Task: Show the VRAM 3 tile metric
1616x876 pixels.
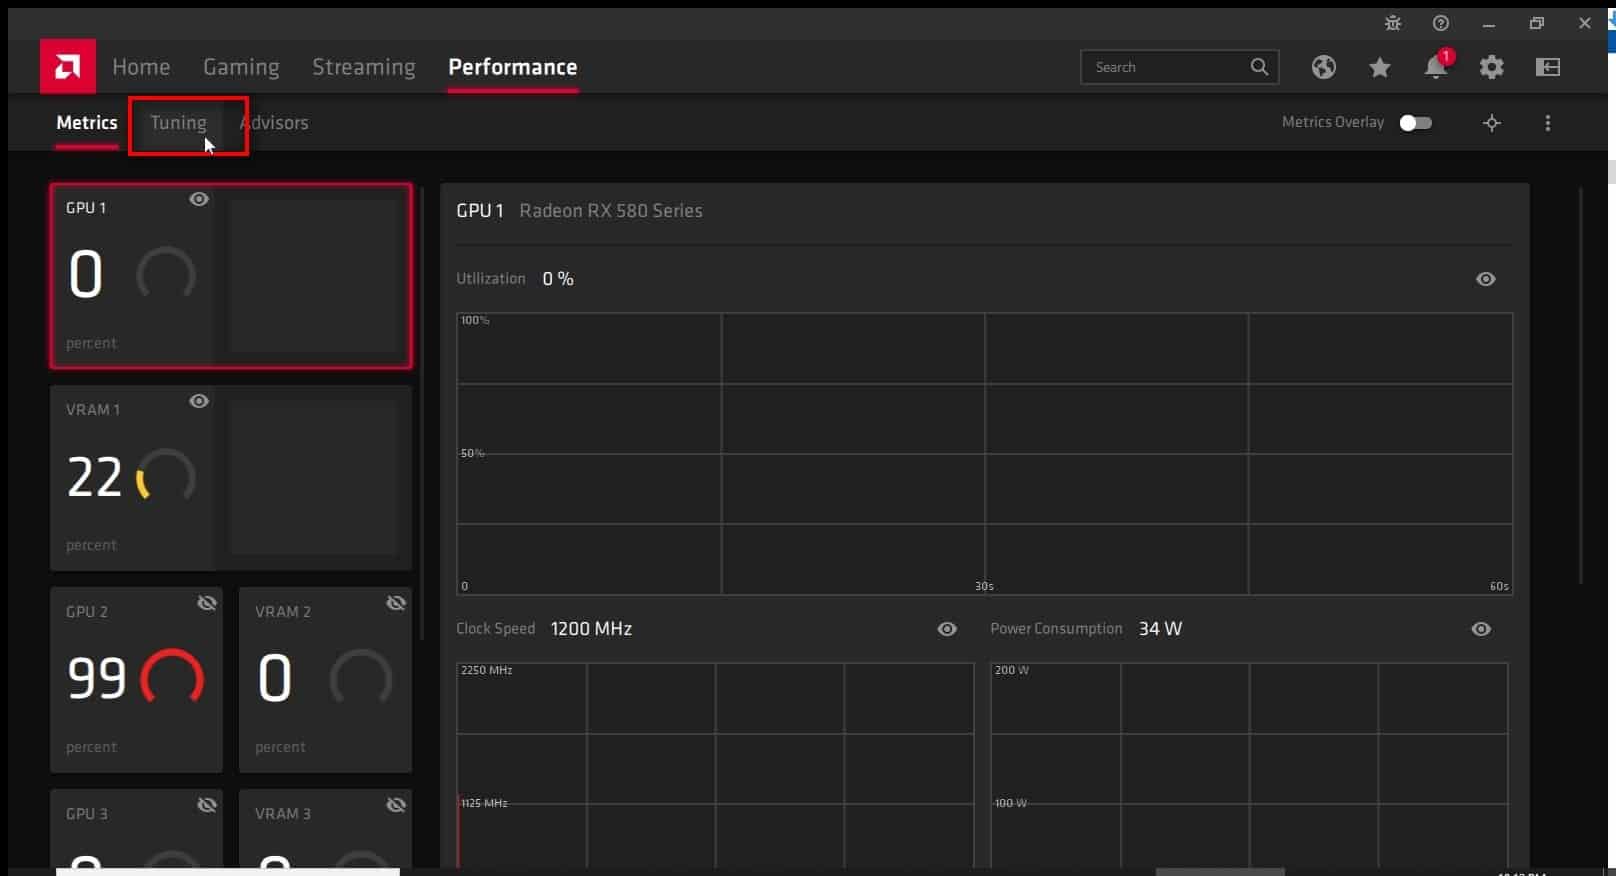Action: (396, 805)
